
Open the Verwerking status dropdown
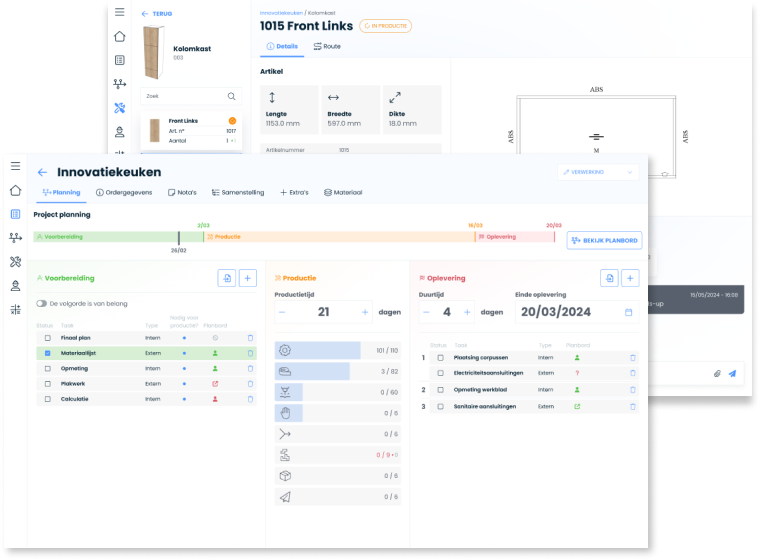click(x=598, y=172)
